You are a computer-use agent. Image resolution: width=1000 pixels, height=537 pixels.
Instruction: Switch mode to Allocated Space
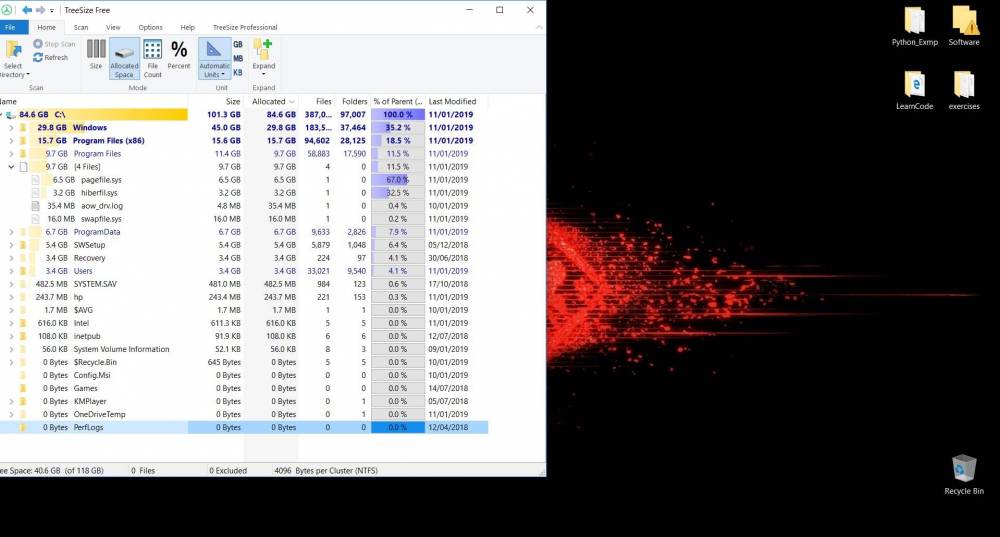(124, 58)
